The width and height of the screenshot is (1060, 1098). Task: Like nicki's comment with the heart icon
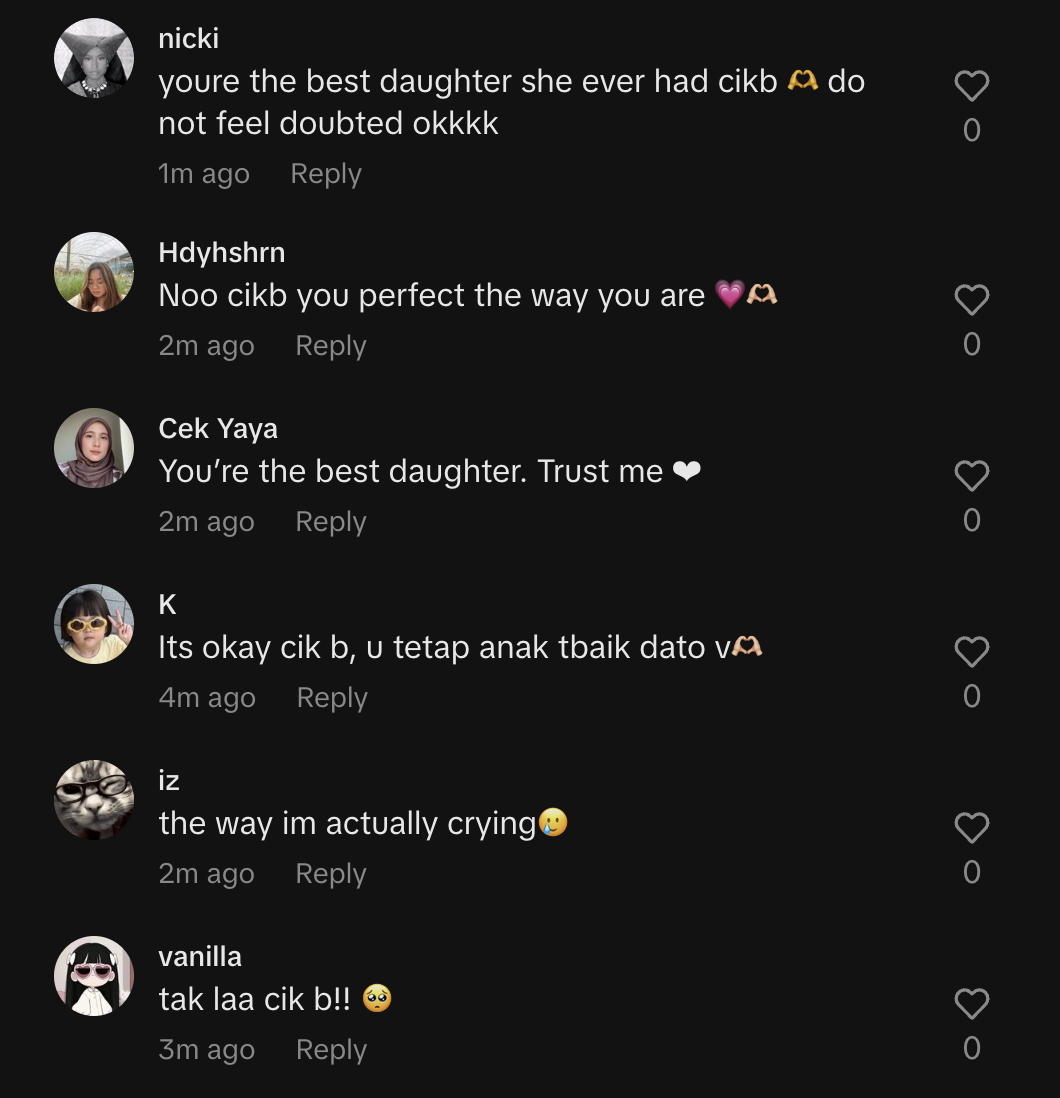[x=971, y=87]
